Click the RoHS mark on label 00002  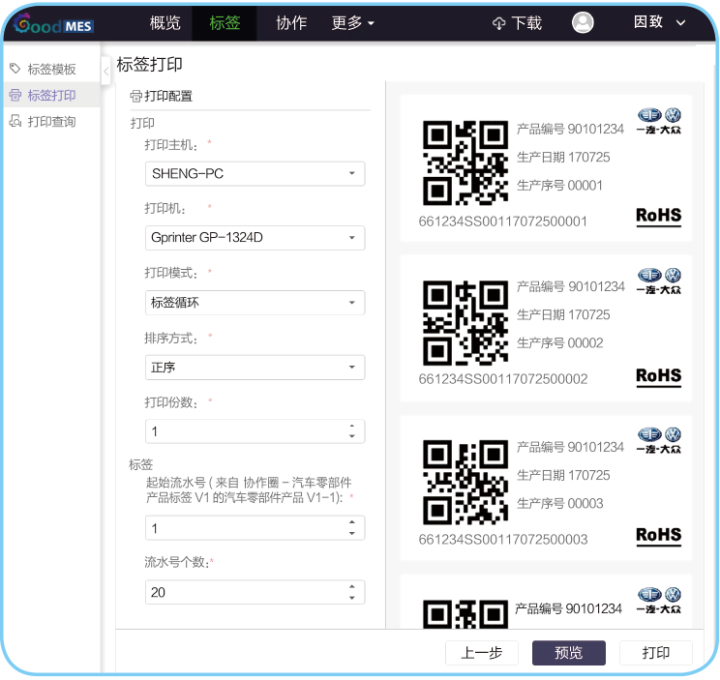658,376
